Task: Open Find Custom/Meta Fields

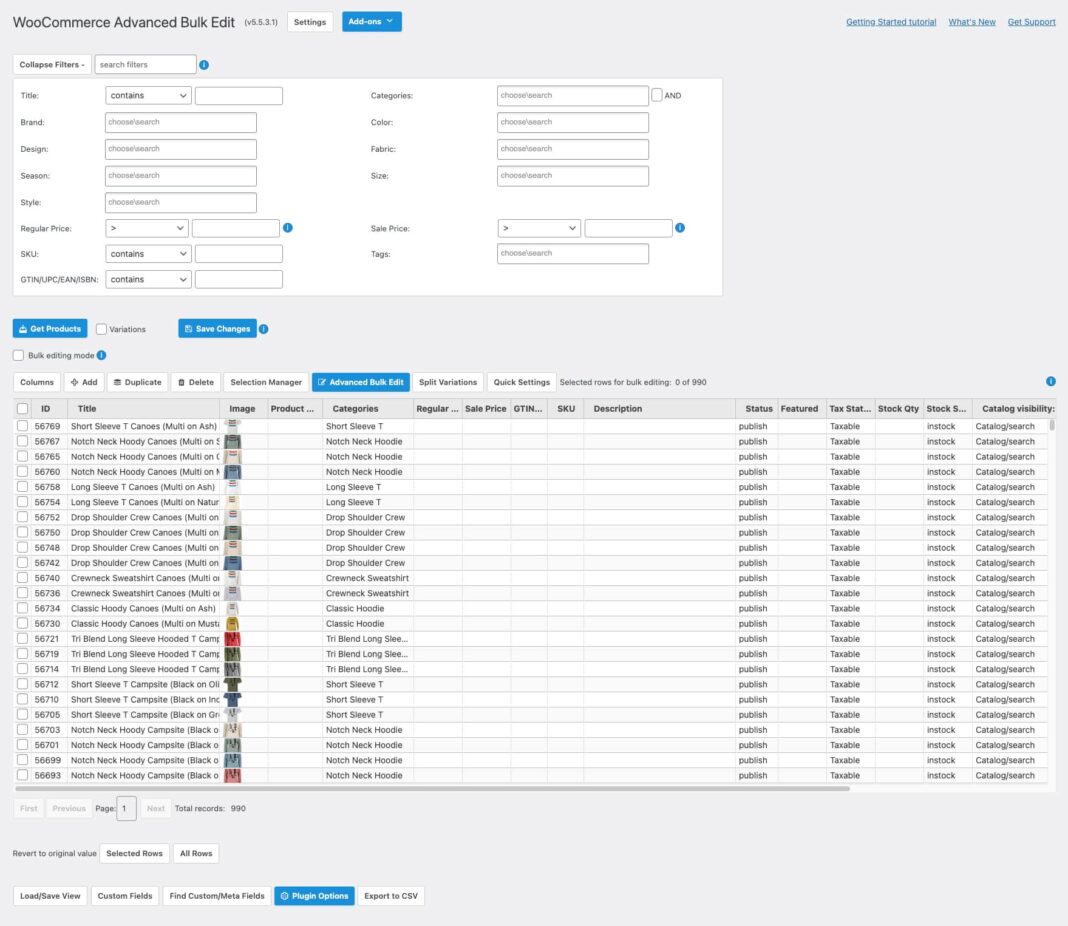Action: (x=217, y=896)
